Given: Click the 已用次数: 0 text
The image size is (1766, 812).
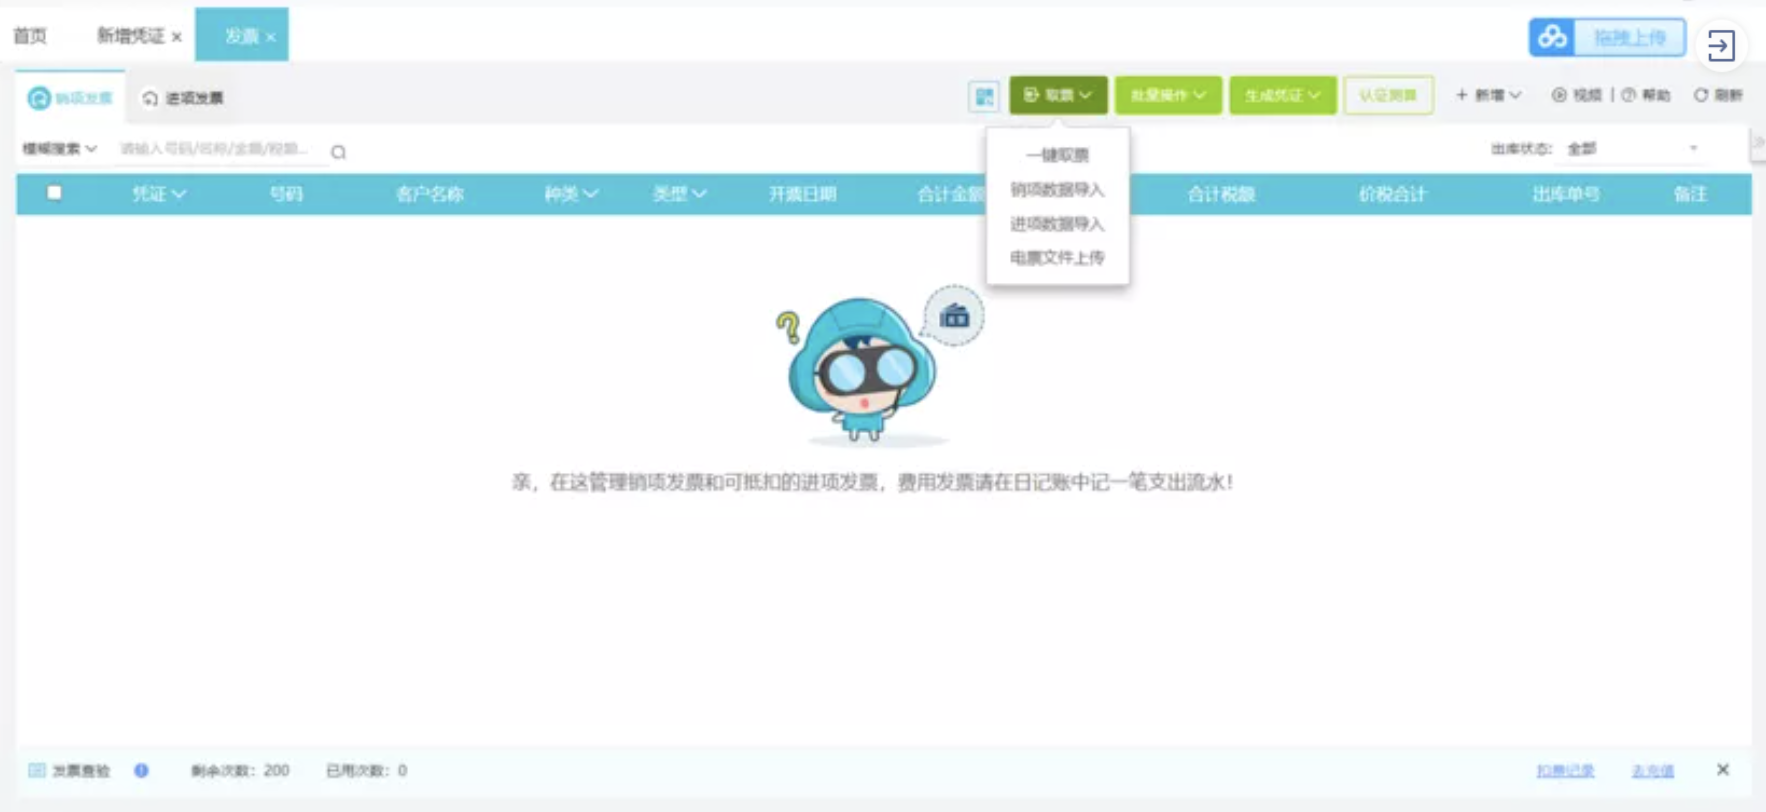Looking at the screenshot, I should (367, 770).
